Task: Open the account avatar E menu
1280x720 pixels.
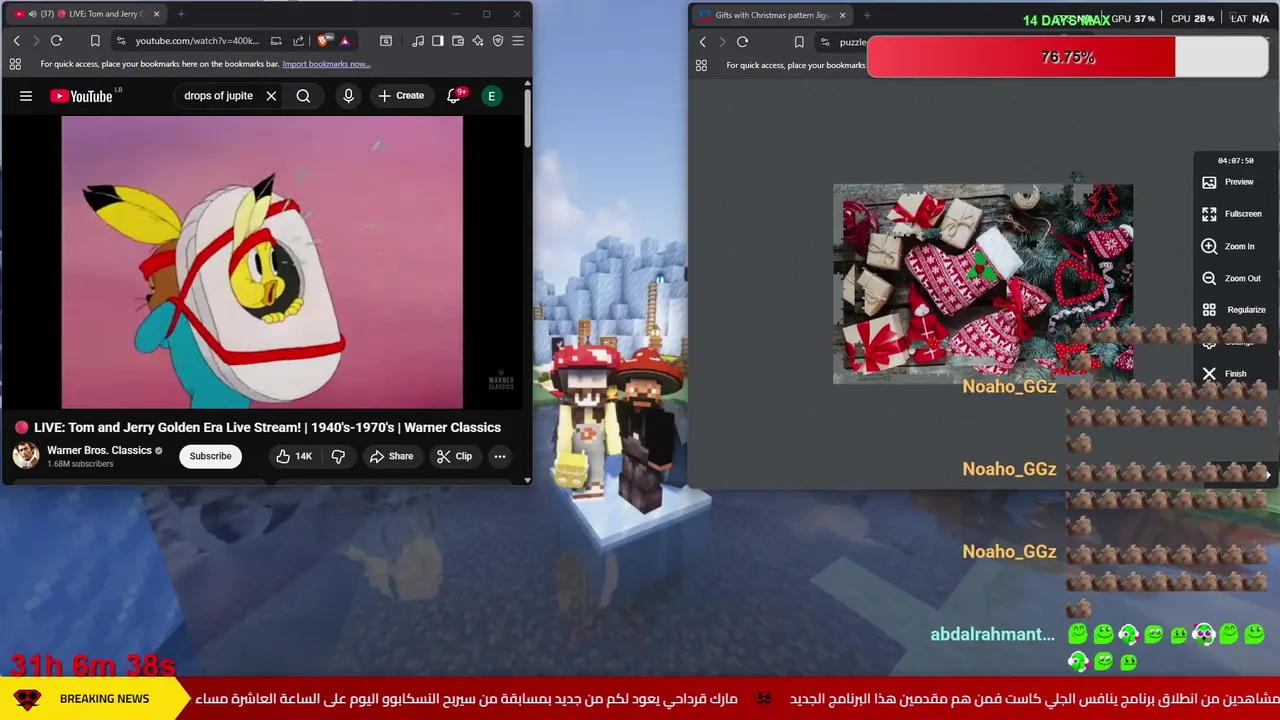Action: pos(491,96)
